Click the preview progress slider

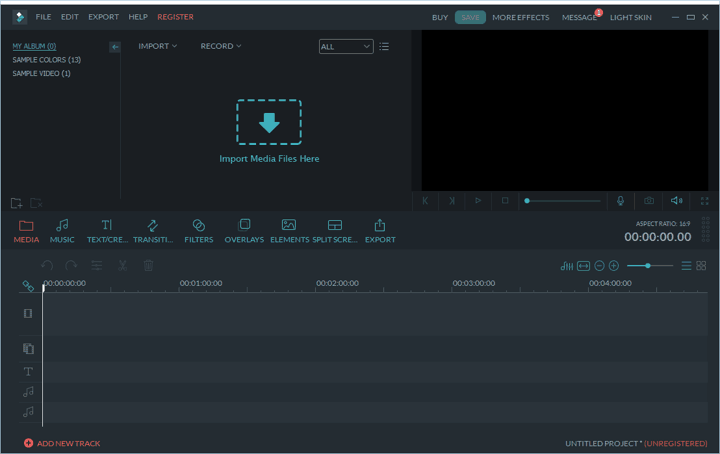[x=563, y=201]
